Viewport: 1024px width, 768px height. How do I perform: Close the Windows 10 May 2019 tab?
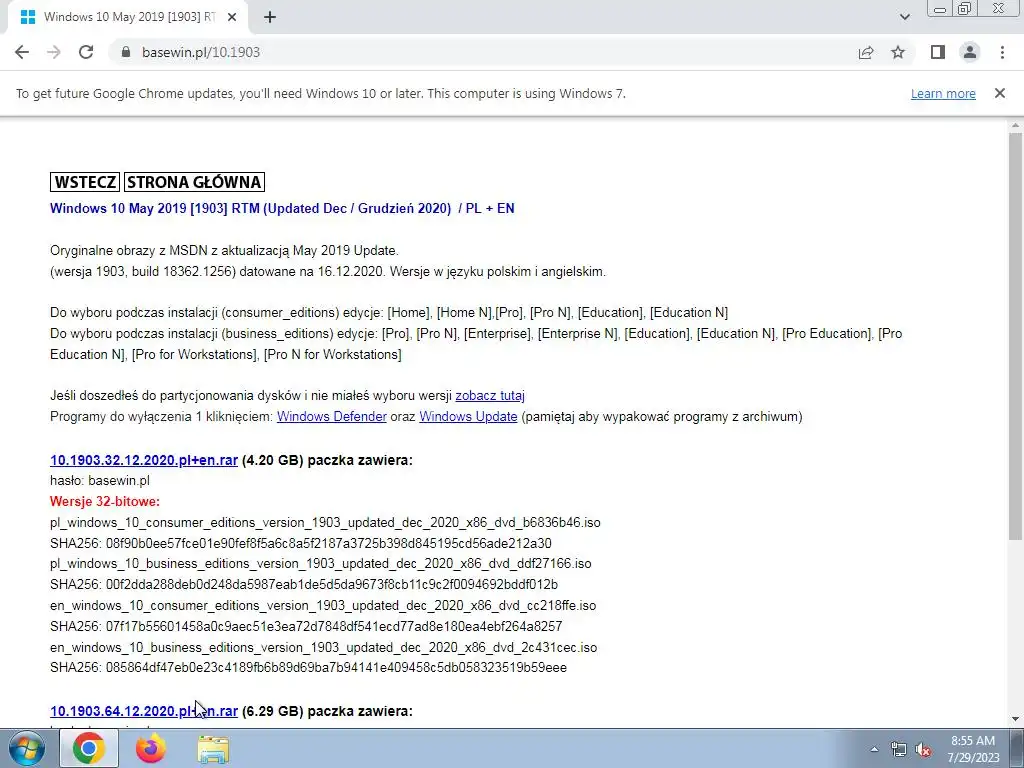[232, 18]
